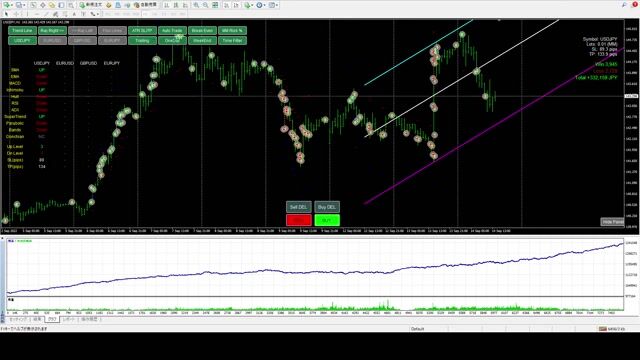The height and width of the screenshot is (360, 640).
Task: Toggle the Data Window icon
Action: pos(42,5)
